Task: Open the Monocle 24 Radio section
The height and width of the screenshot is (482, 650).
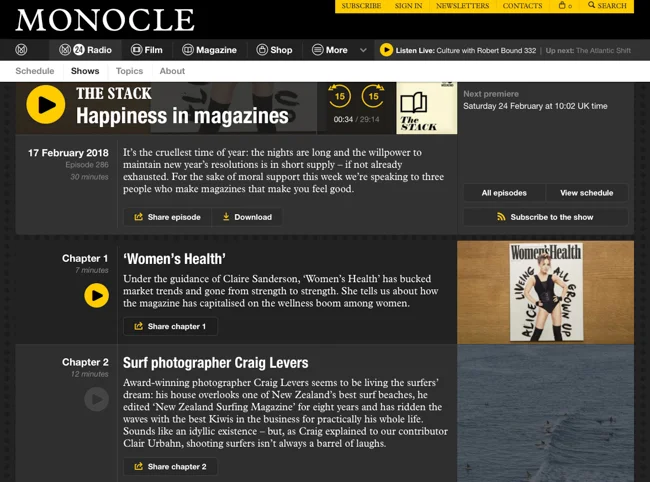Action: (x=85, y=50)
